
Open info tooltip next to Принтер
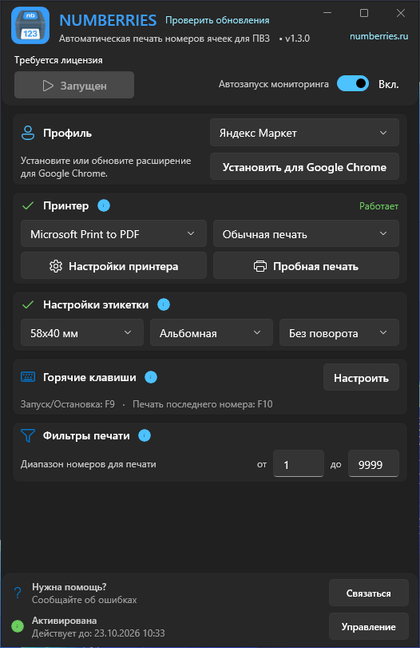tap(104, 205)
